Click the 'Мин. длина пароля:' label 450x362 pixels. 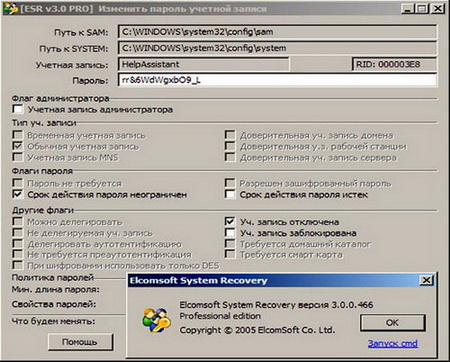[x=56, y=289]
